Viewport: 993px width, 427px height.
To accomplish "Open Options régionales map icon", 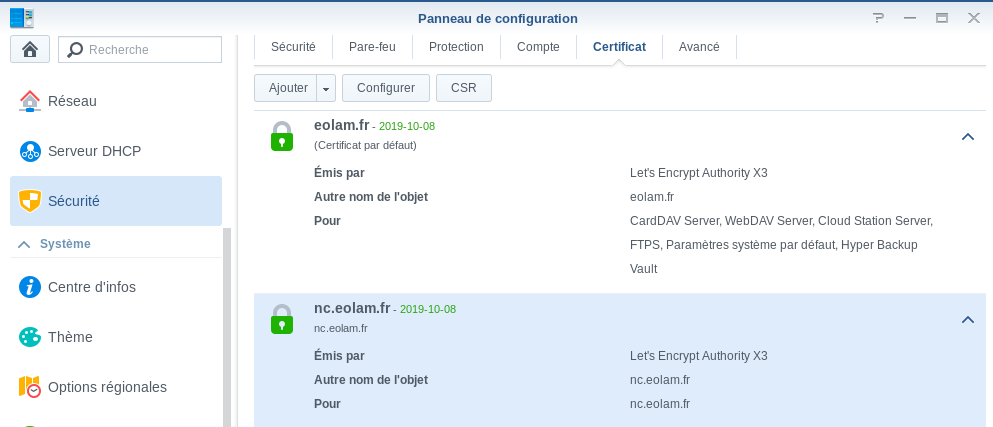I will pos(30,387).
